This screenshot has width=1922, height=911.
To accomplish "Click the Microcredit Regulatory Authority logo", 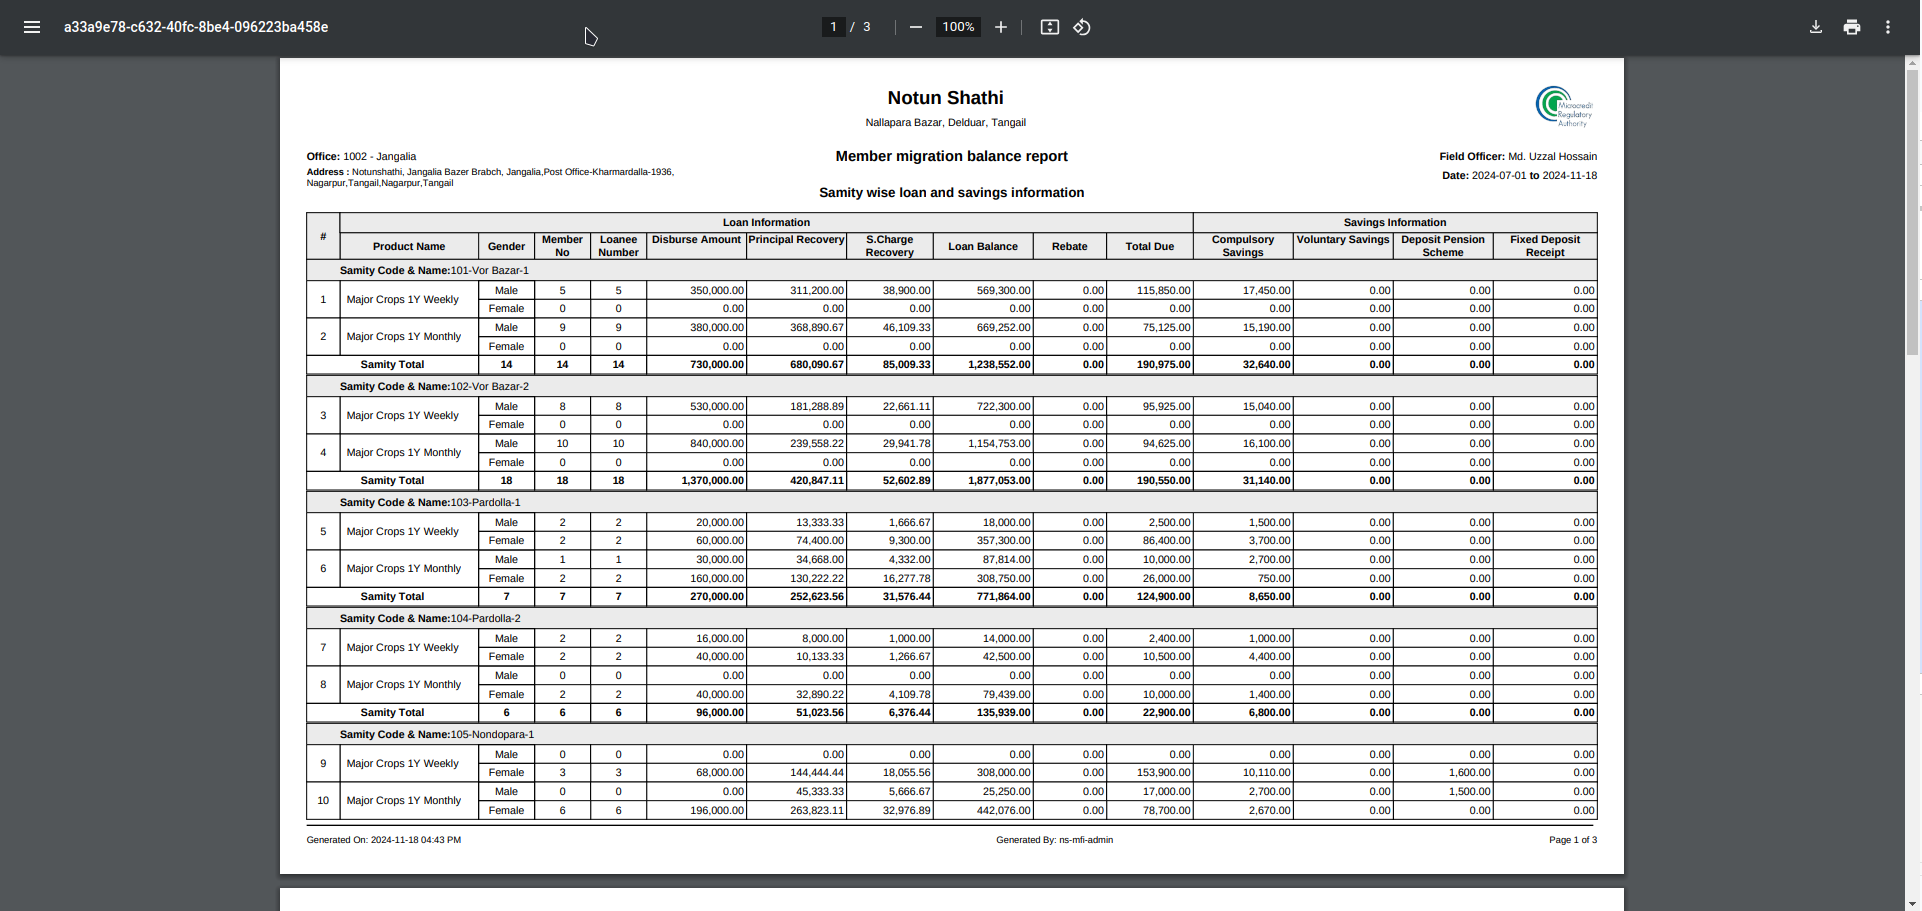I will (x=1565, y=106).
